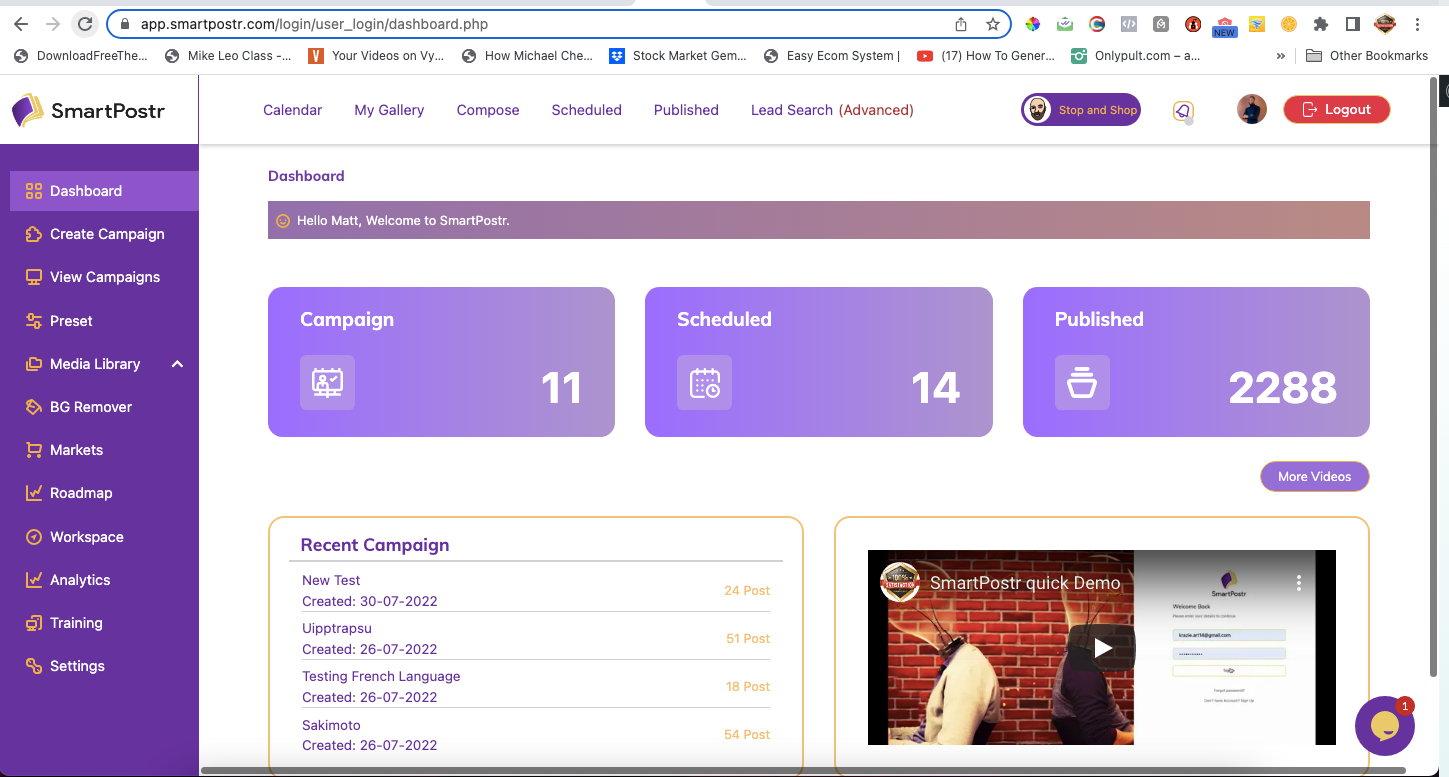Click the browser address bar URL
Viewport: 1449px width, 777px height.
point(316,24)
